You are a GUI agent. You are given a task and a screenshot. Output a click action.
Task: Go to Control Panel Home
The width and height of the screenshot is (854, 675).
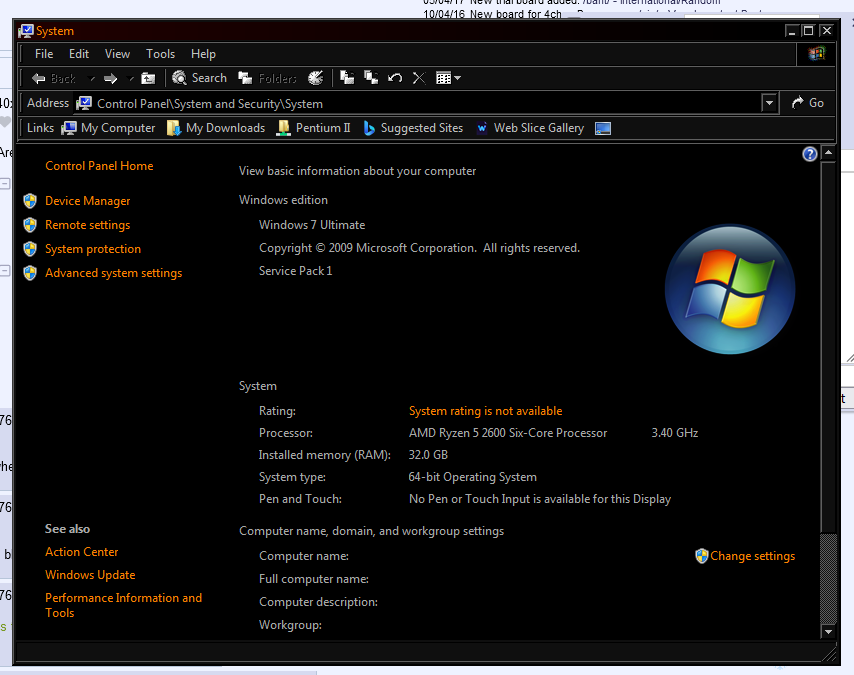coord(99,166)
